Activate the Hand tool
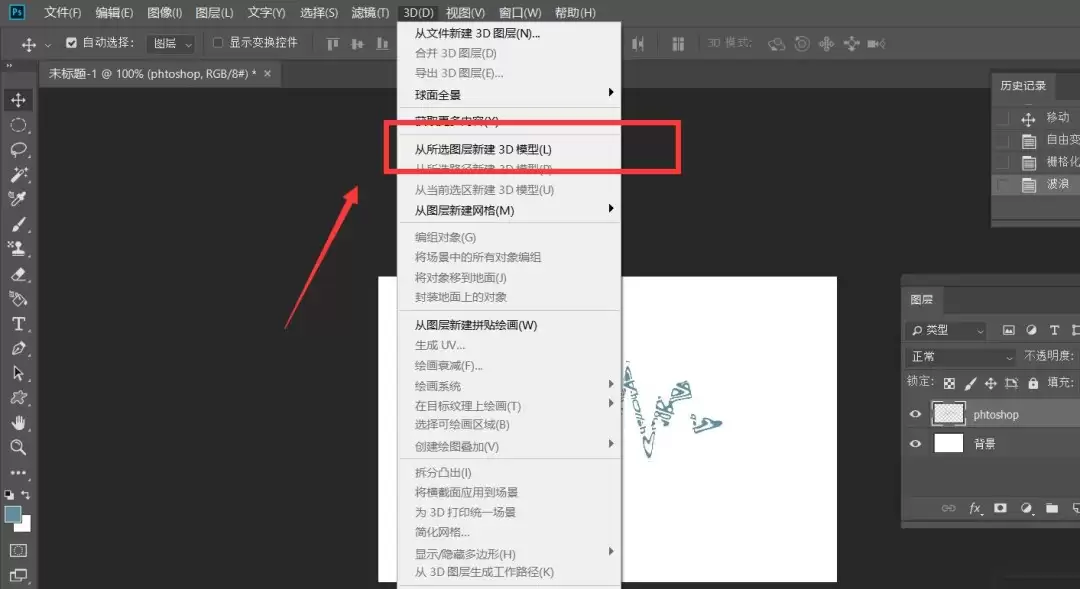Image resolution: width=1080 pixels, height=589 pixels. [19, 422]
